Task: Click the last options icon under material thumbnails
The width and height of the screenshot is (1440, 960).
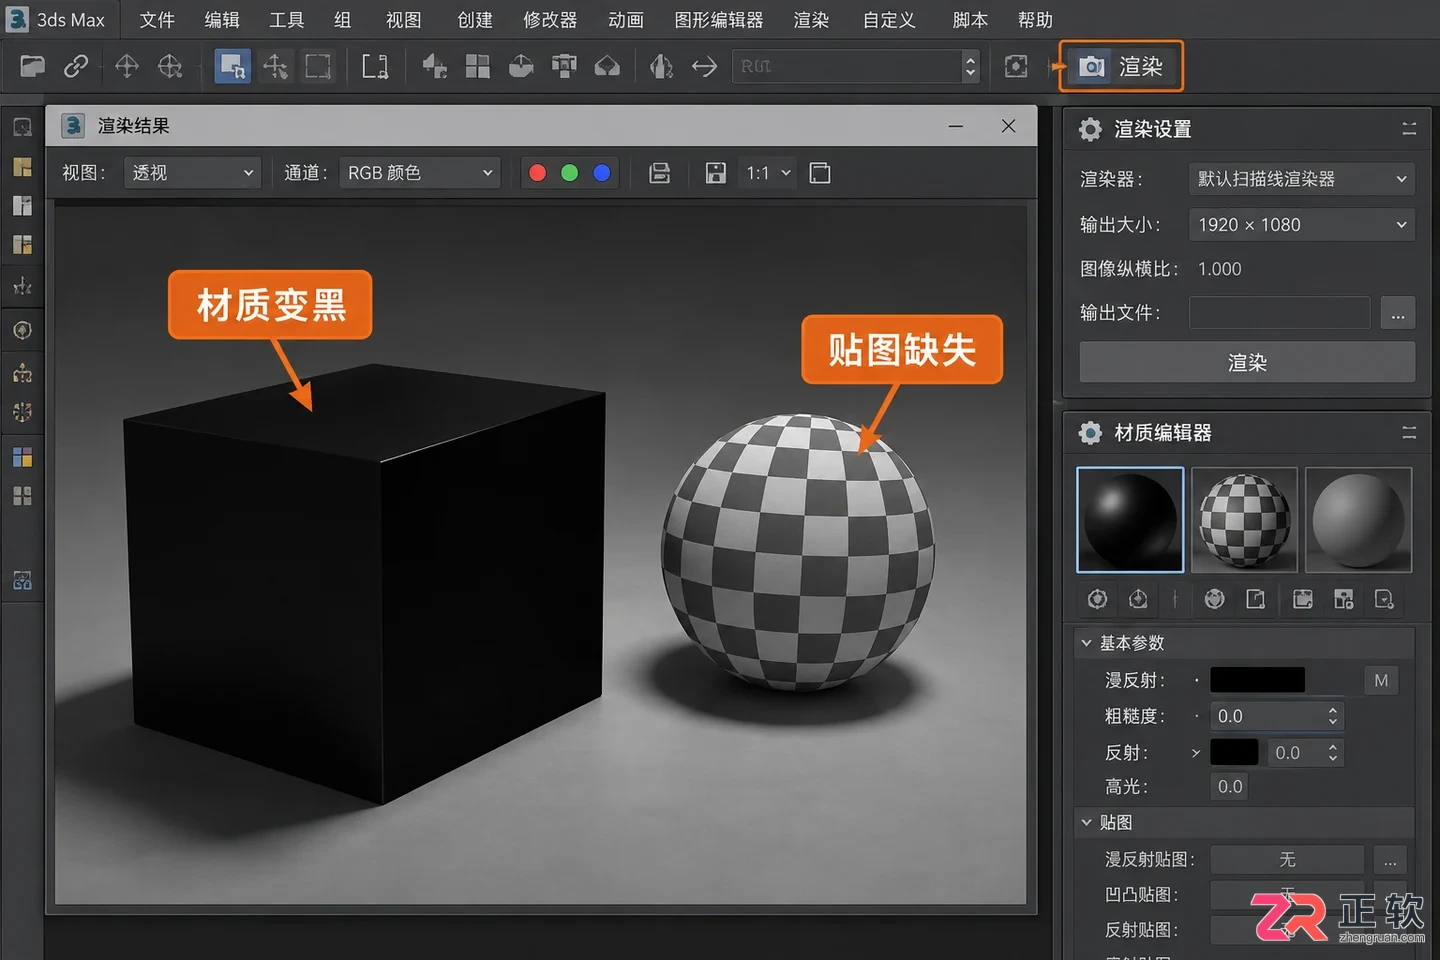Action: 1384,599
